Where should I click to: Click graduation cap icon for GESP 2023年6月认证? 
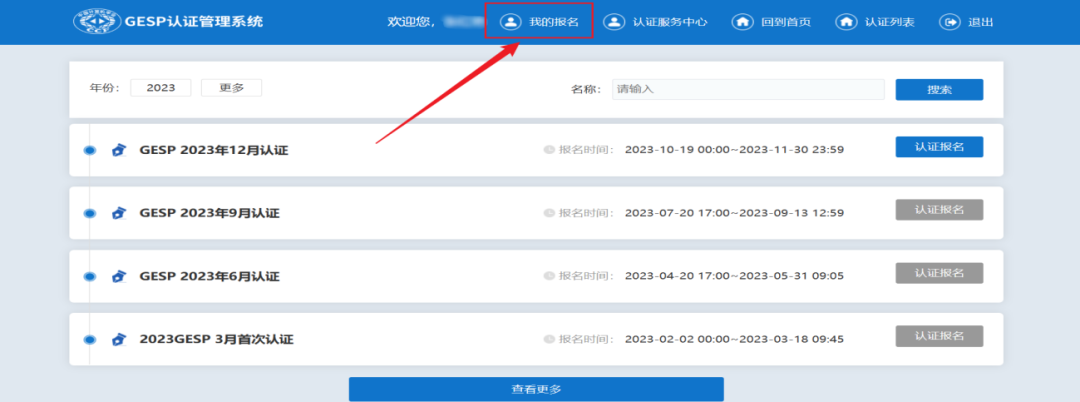[118, 276]
